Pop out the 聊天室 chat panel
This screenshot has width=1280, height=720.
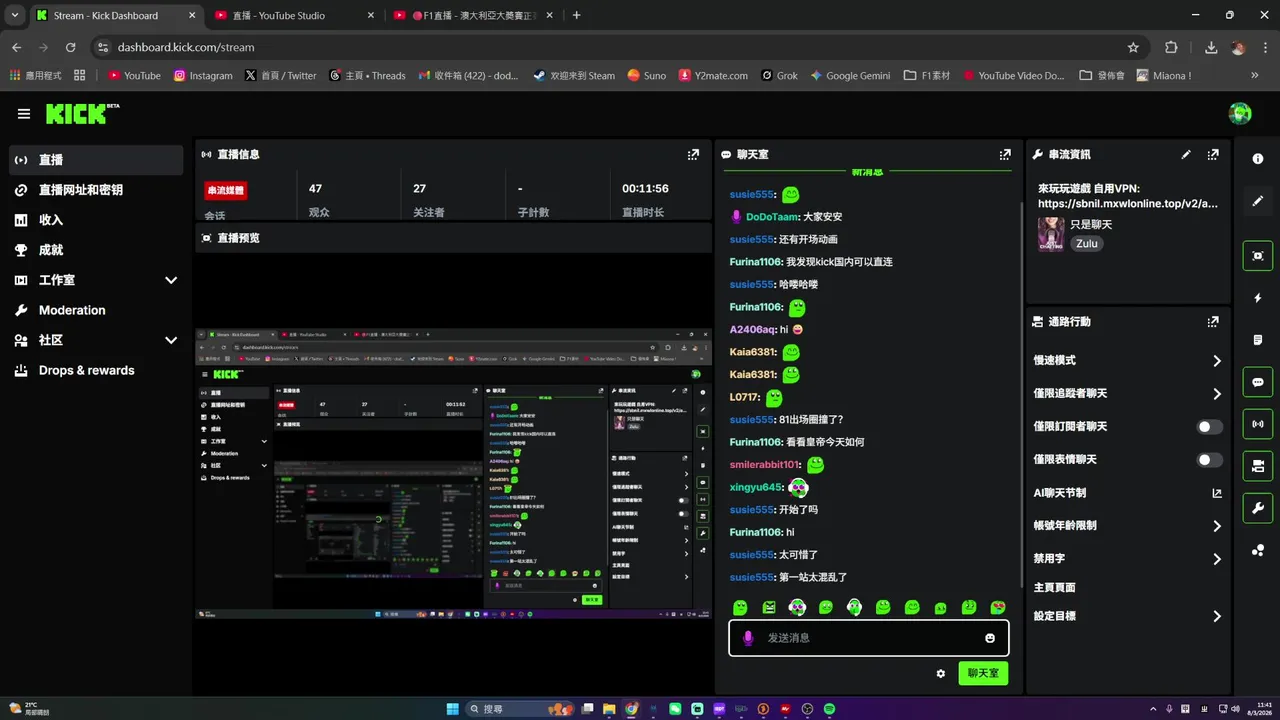point(1005,155)
